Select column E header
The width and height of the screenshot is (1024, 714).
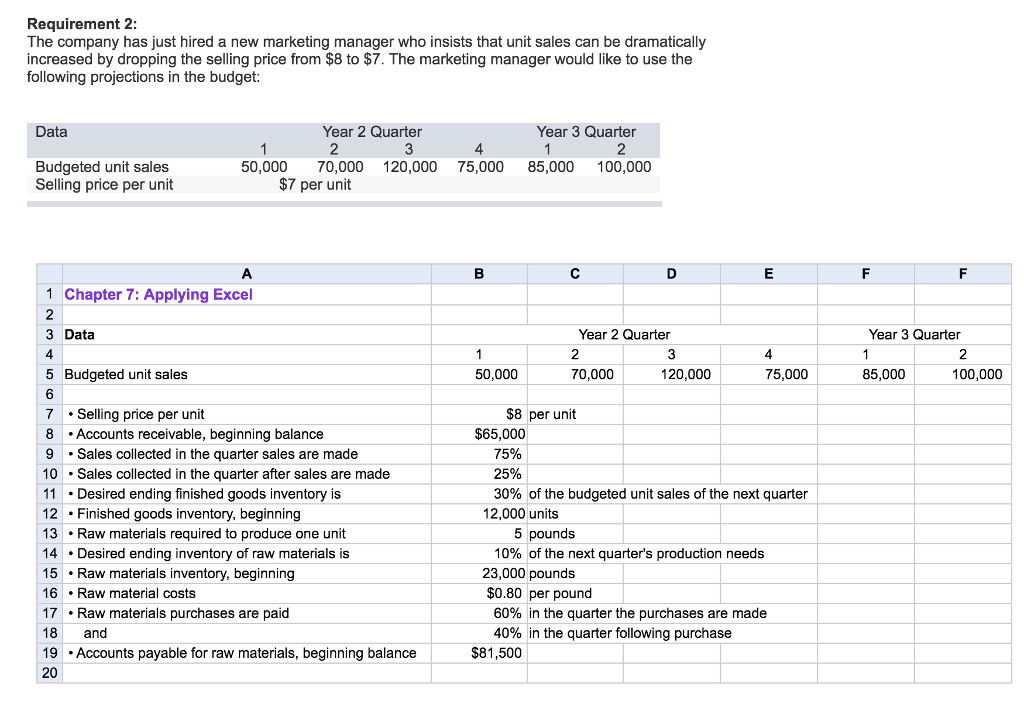coord(768,274)
